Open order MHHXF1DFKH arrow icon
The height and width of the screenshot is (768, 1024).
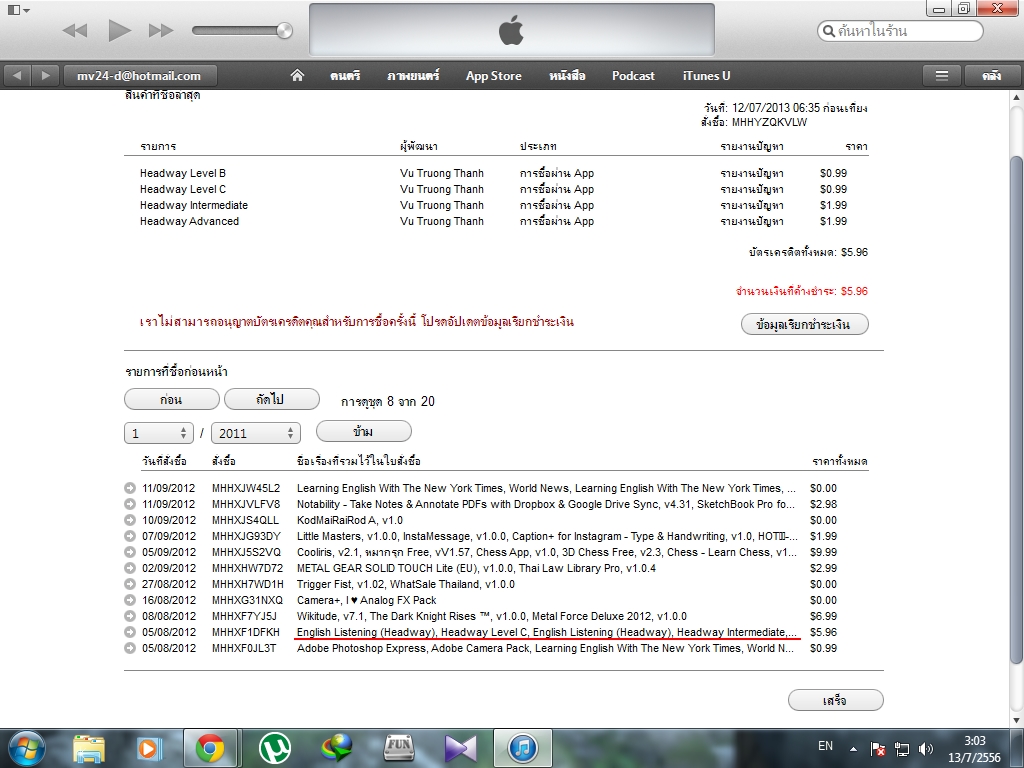pos(130,632)
